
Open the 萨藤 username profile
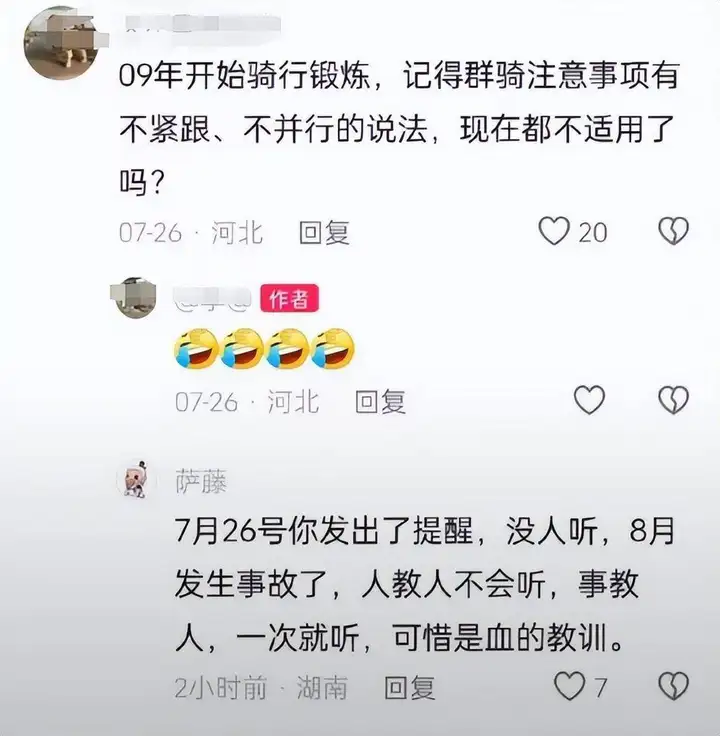click(201, 482)
